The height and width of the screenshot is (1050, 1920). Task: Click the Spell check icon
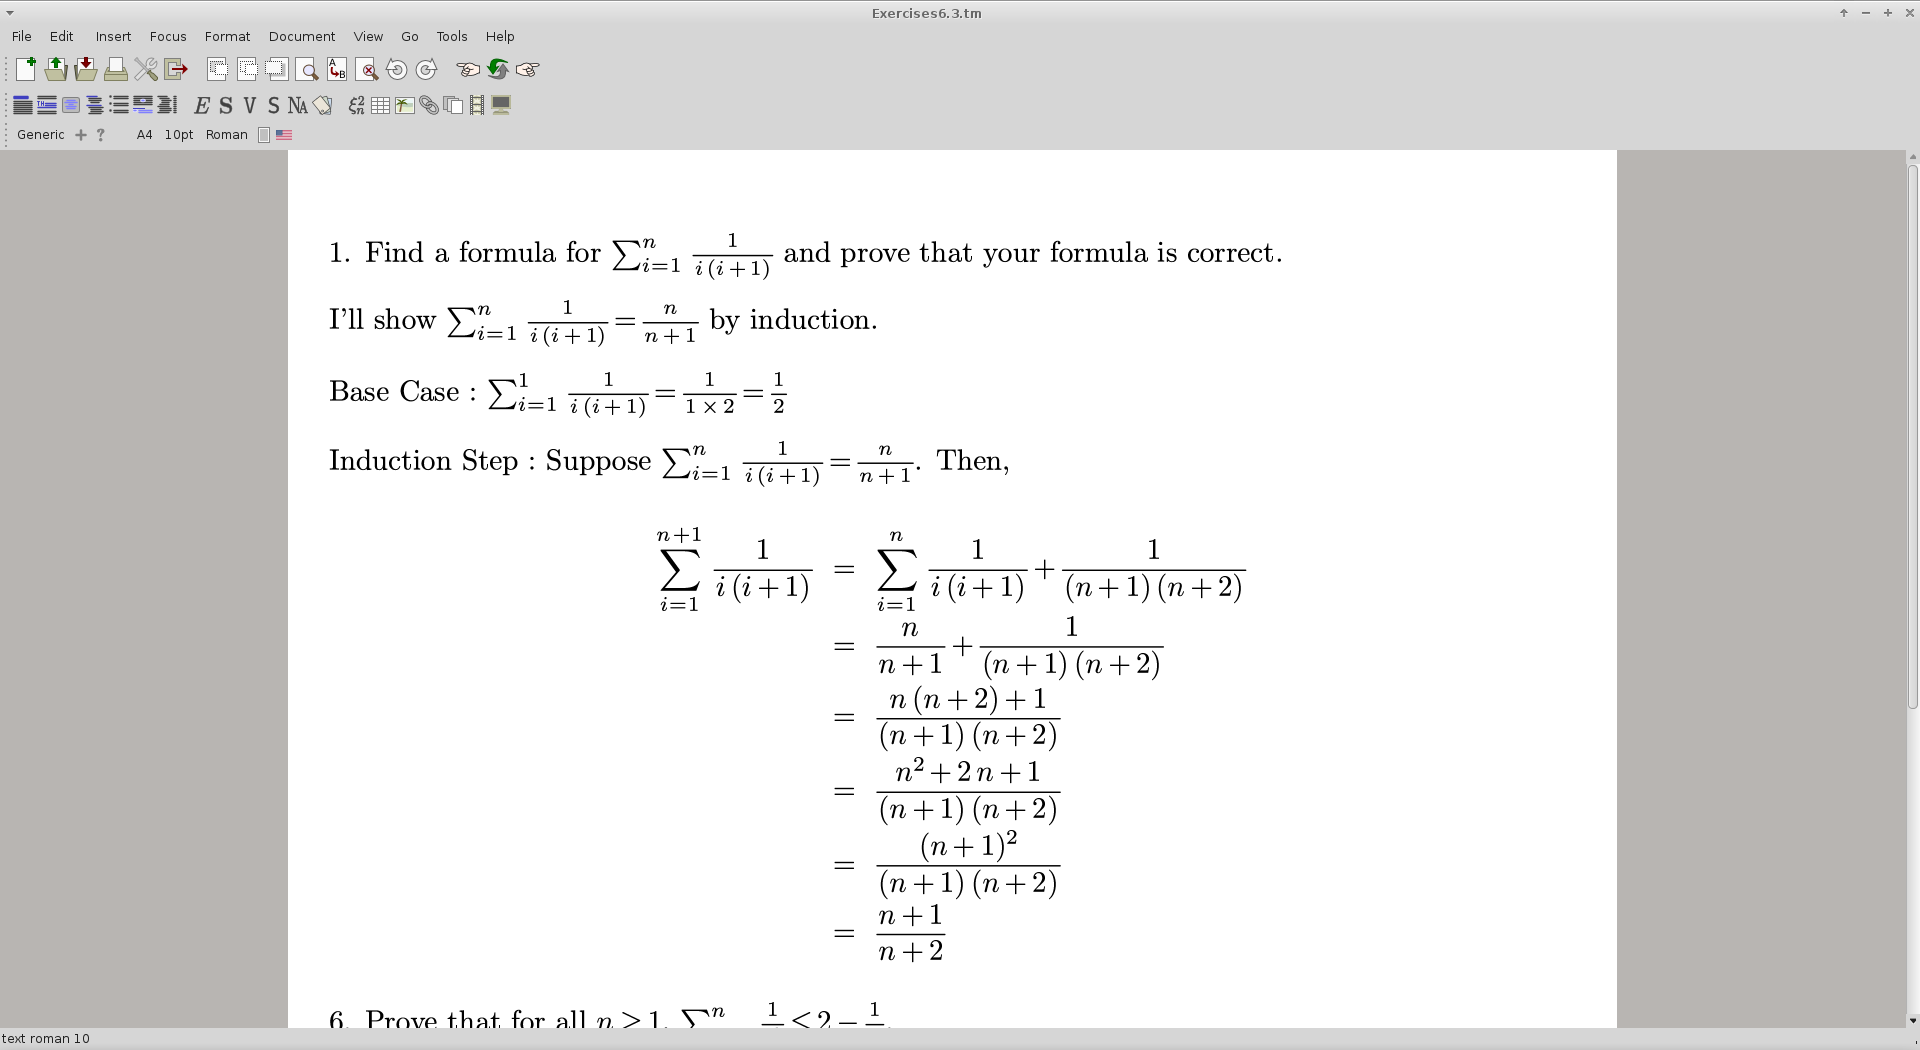click(x=367, y=69)
